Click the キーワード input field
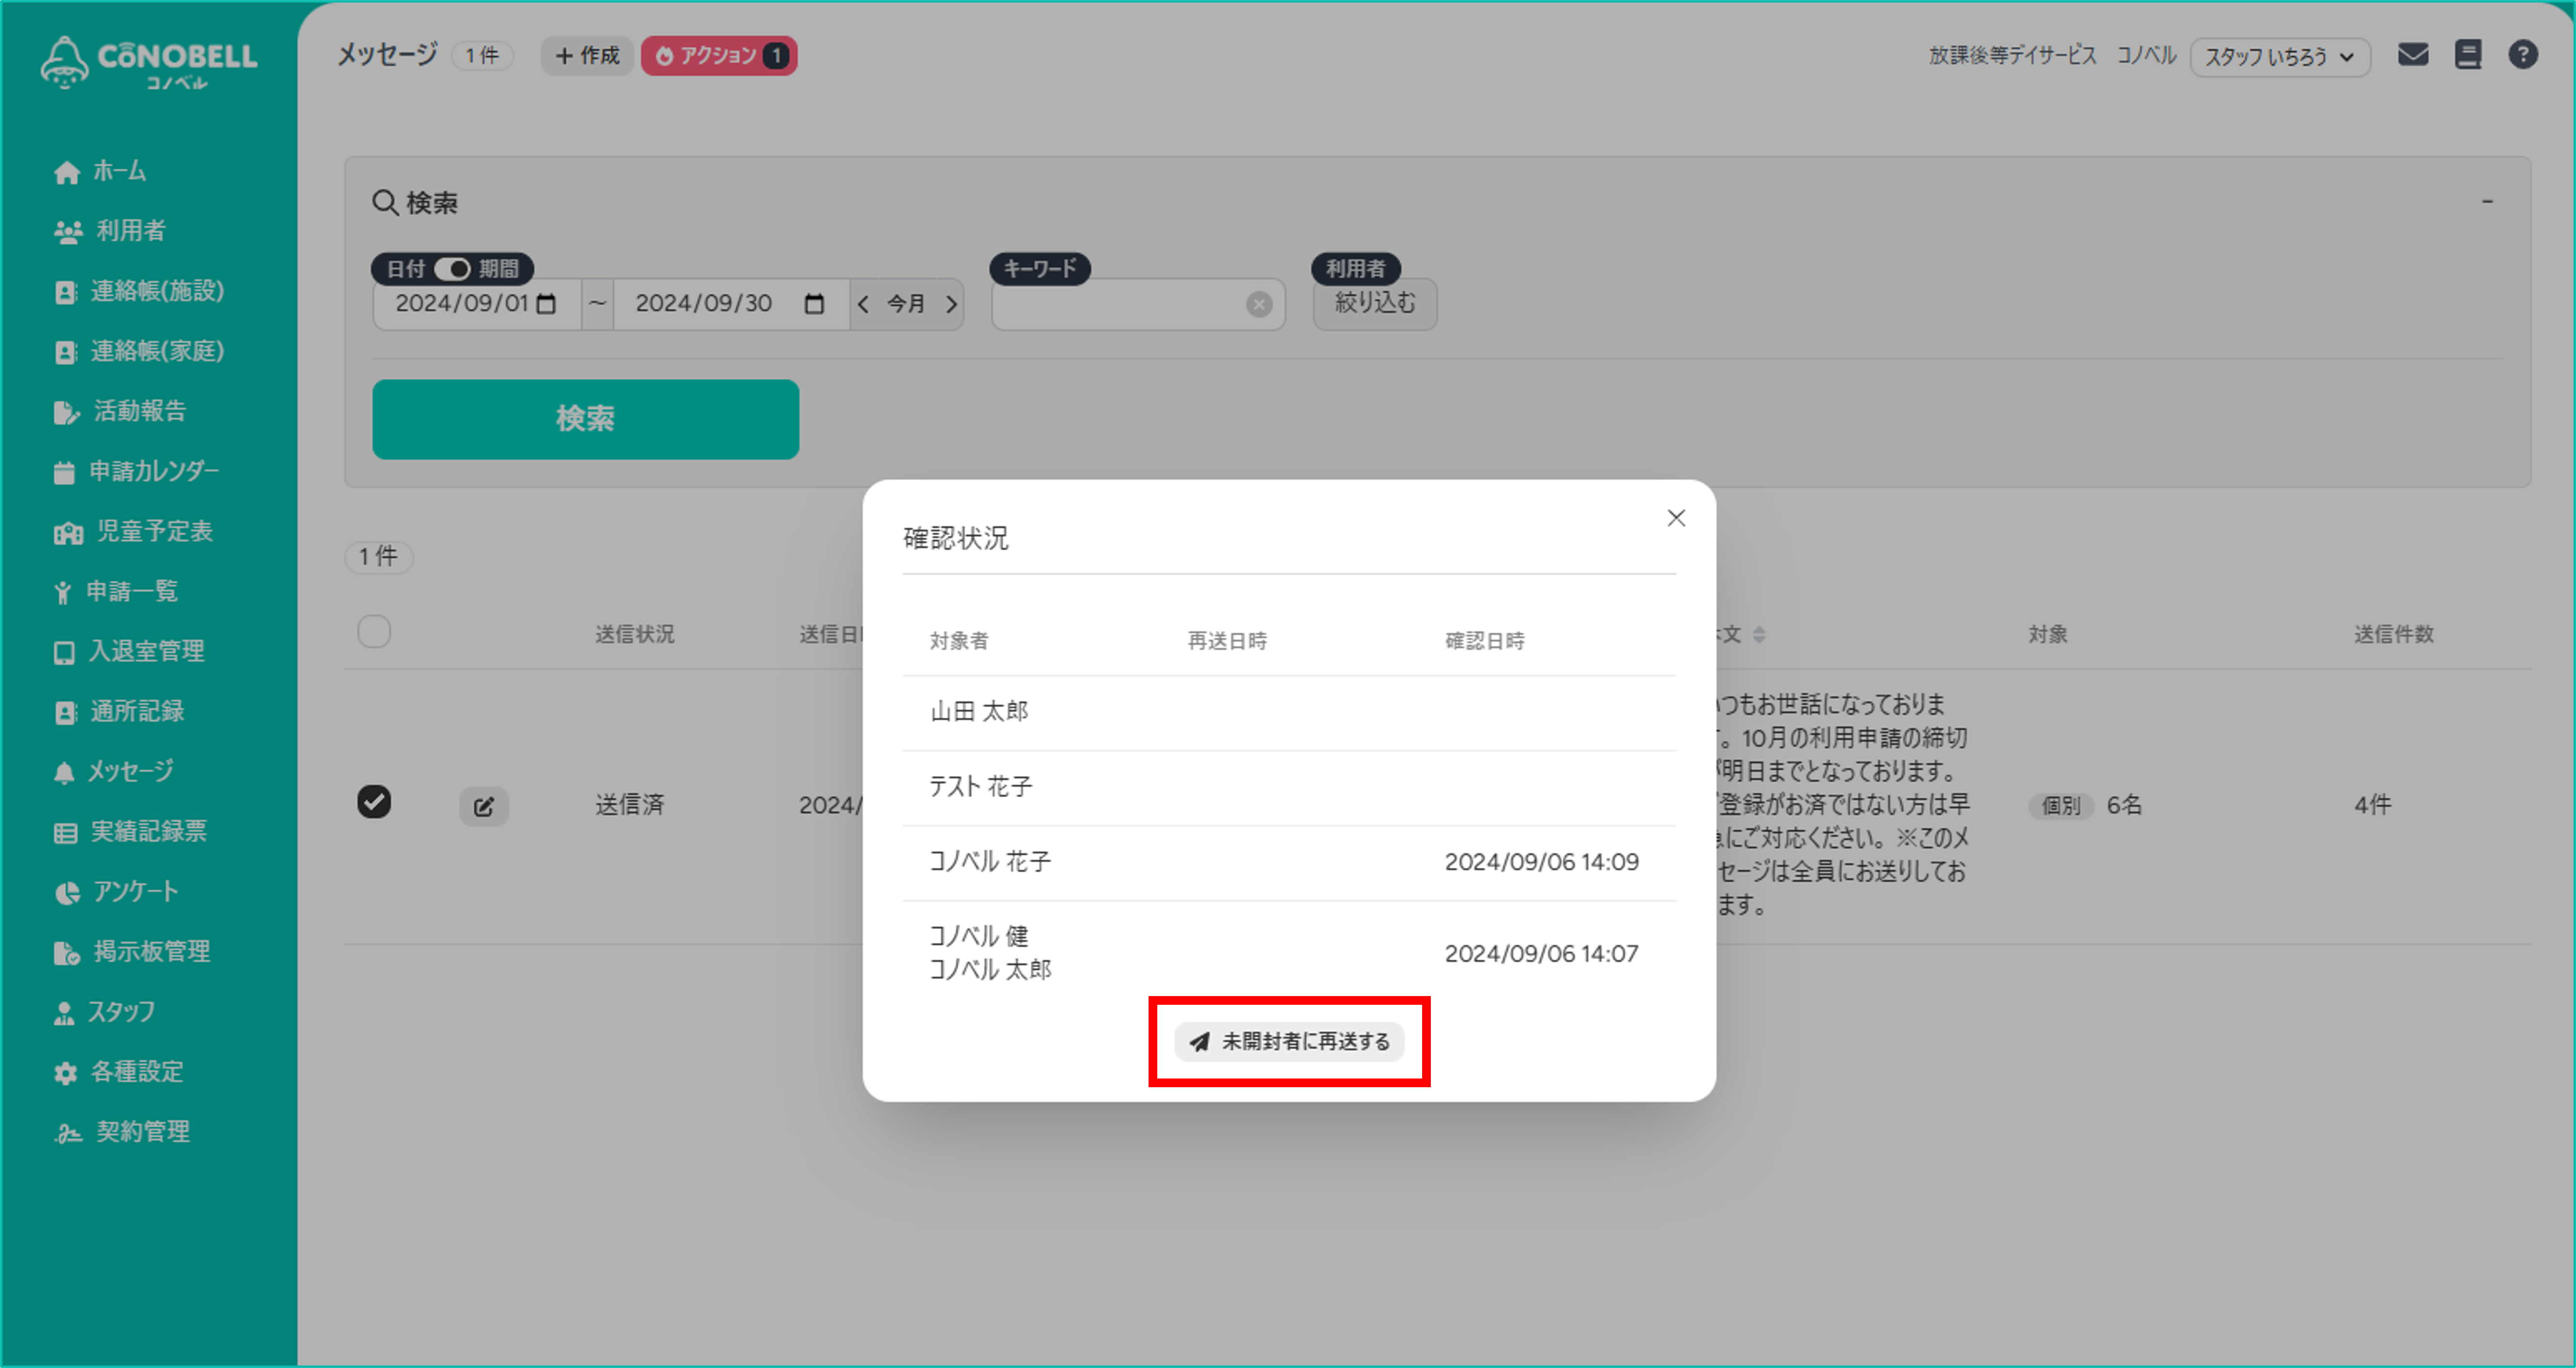The width and height of the screenshot is (2576, 1368). pos(1138,304)
